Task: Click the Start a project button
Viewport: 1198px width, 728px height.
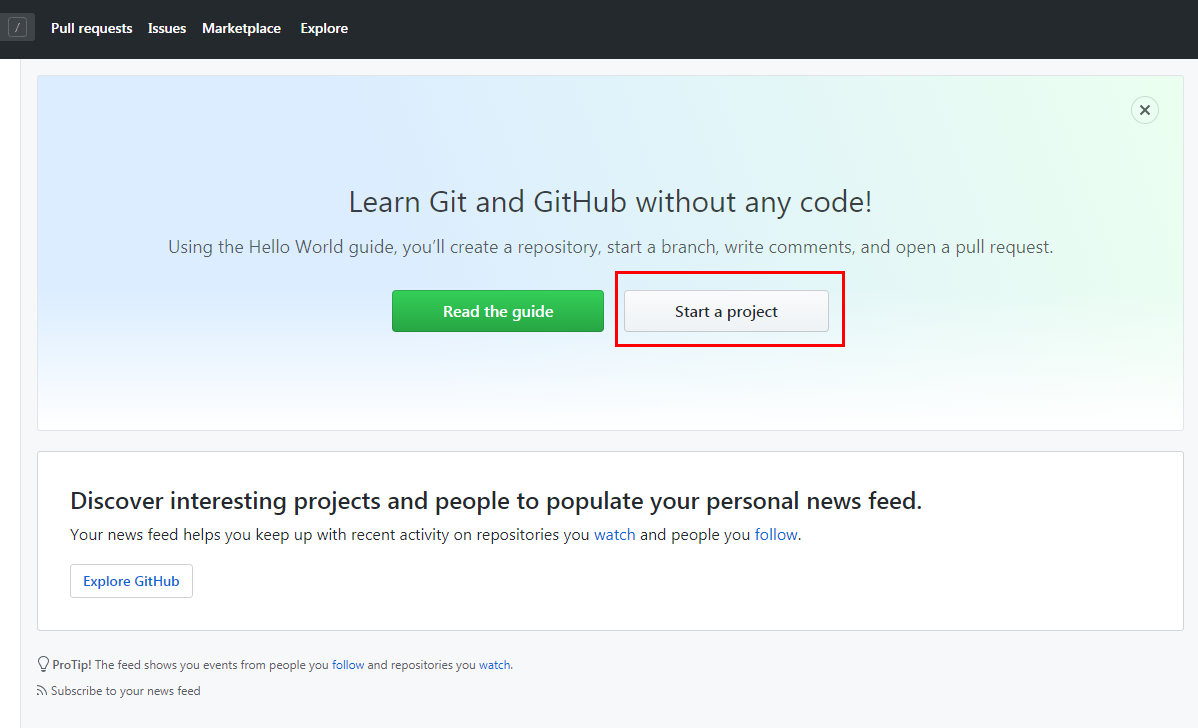Action: click(x=726, y=311)
